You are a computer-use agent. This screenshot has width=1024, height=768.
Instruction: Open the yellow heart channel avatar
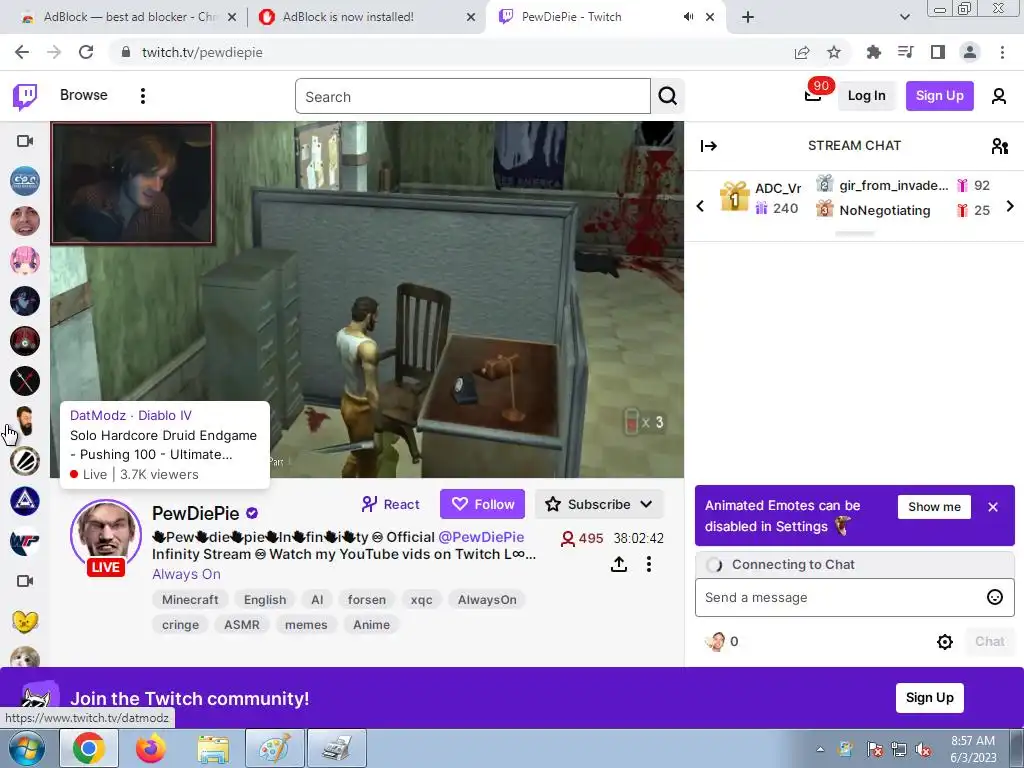pos(25,622)
